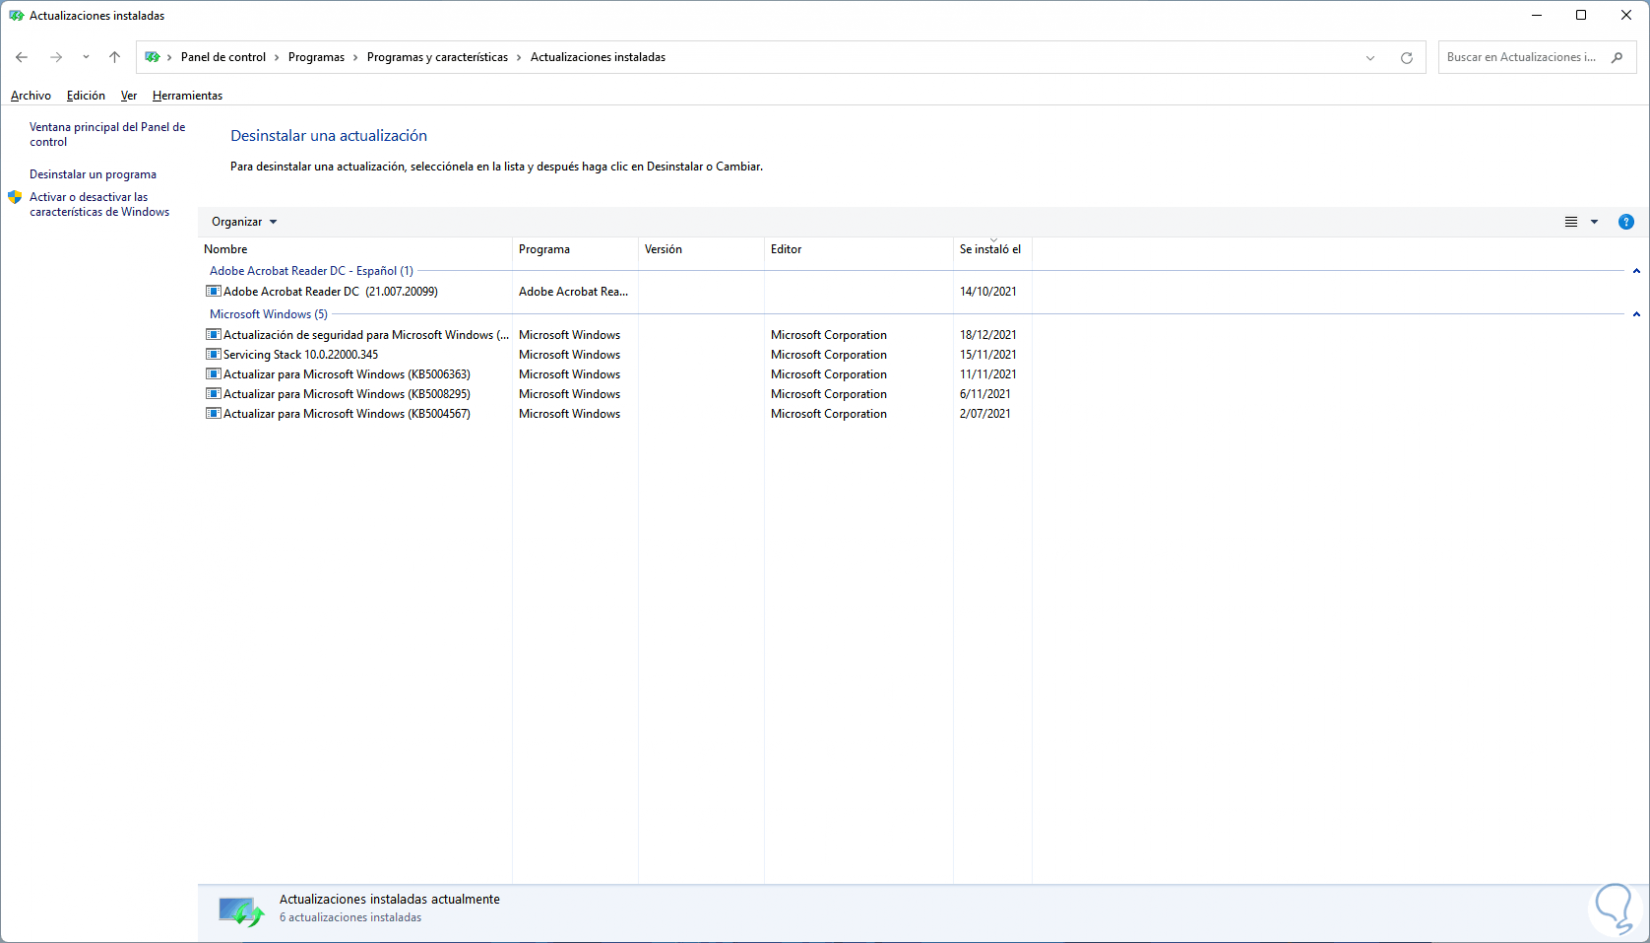
Task: Click the 2/07/2021 install date
Action: [x=985, y=414]
